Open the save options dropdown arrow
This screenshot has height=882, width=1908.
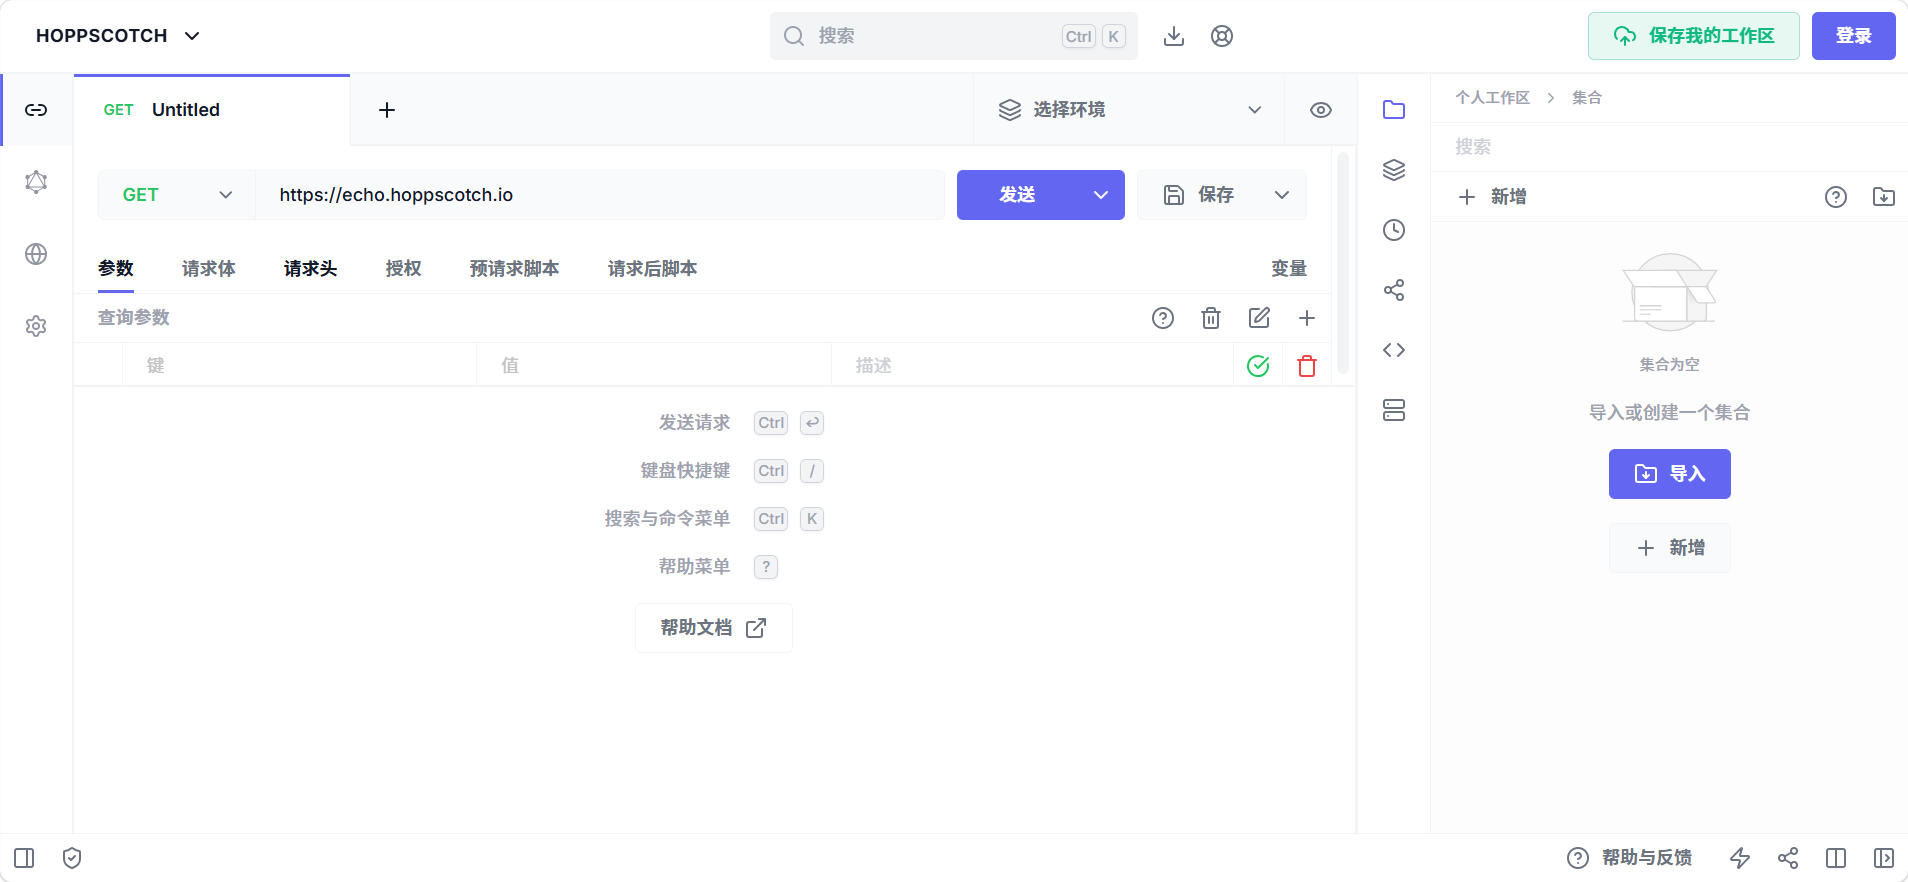click(x=1282, y=195)
